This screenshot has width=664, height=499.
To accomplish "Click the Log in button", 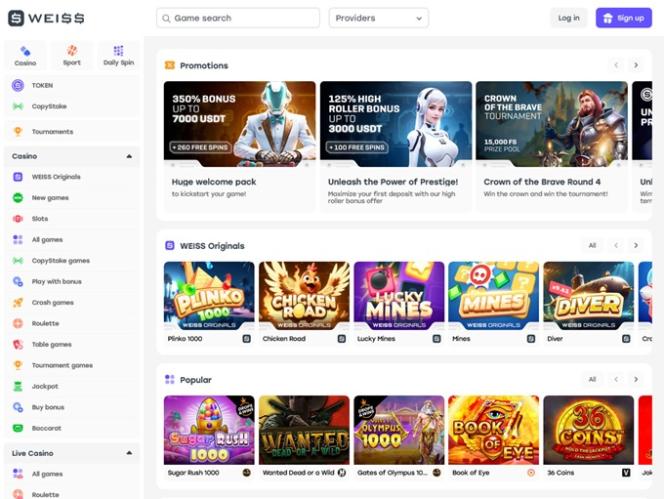I will [x=568, y=18].
